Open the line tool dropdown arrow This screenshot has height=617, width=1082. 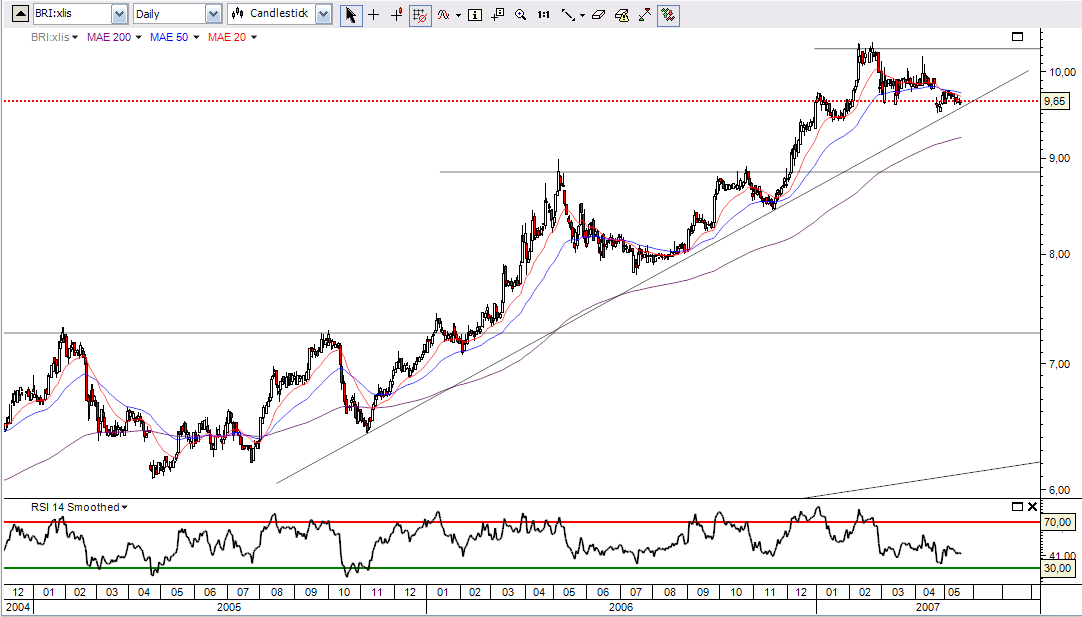pos(583,15)
